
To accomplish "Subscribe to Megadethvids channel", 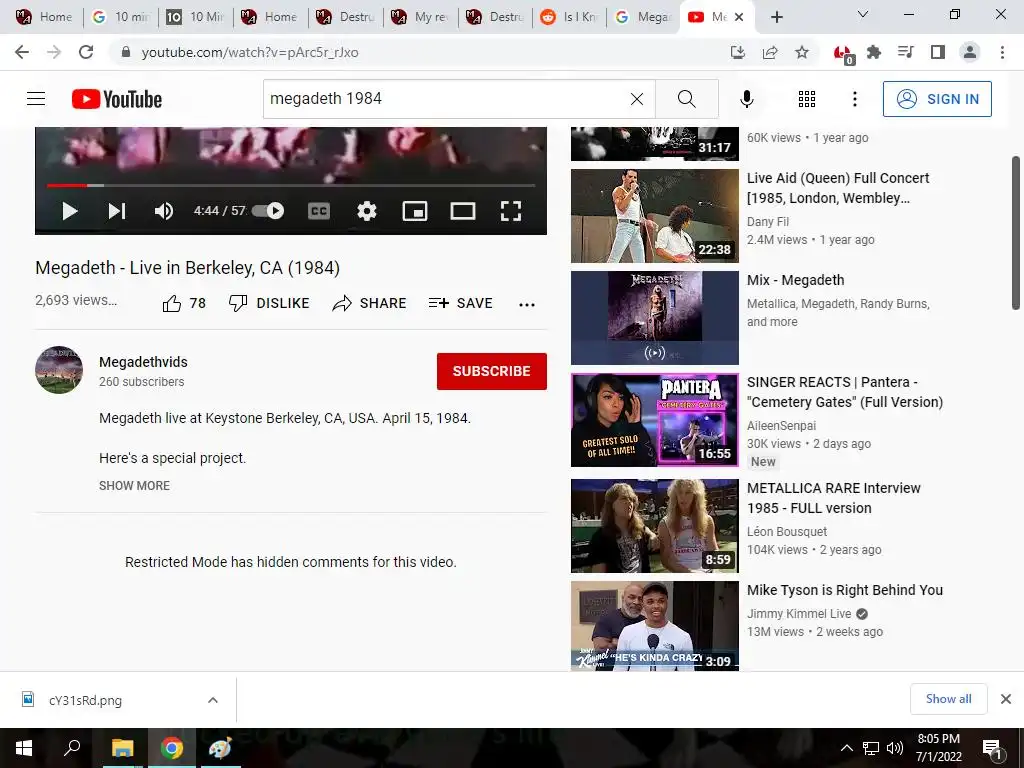I will pyautogui.click(x=492, y=371).
